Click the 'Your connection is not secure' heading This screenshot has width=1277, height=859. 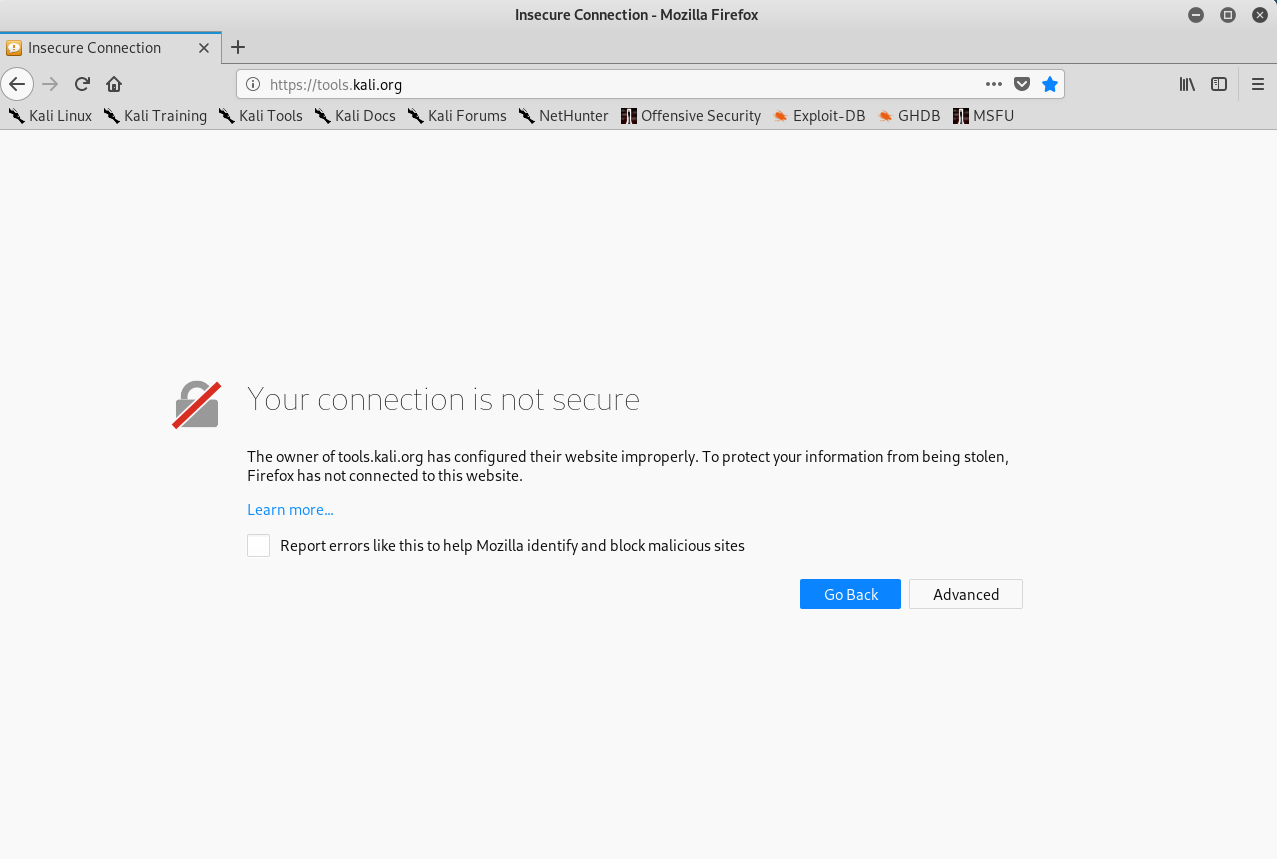(443, 399)
